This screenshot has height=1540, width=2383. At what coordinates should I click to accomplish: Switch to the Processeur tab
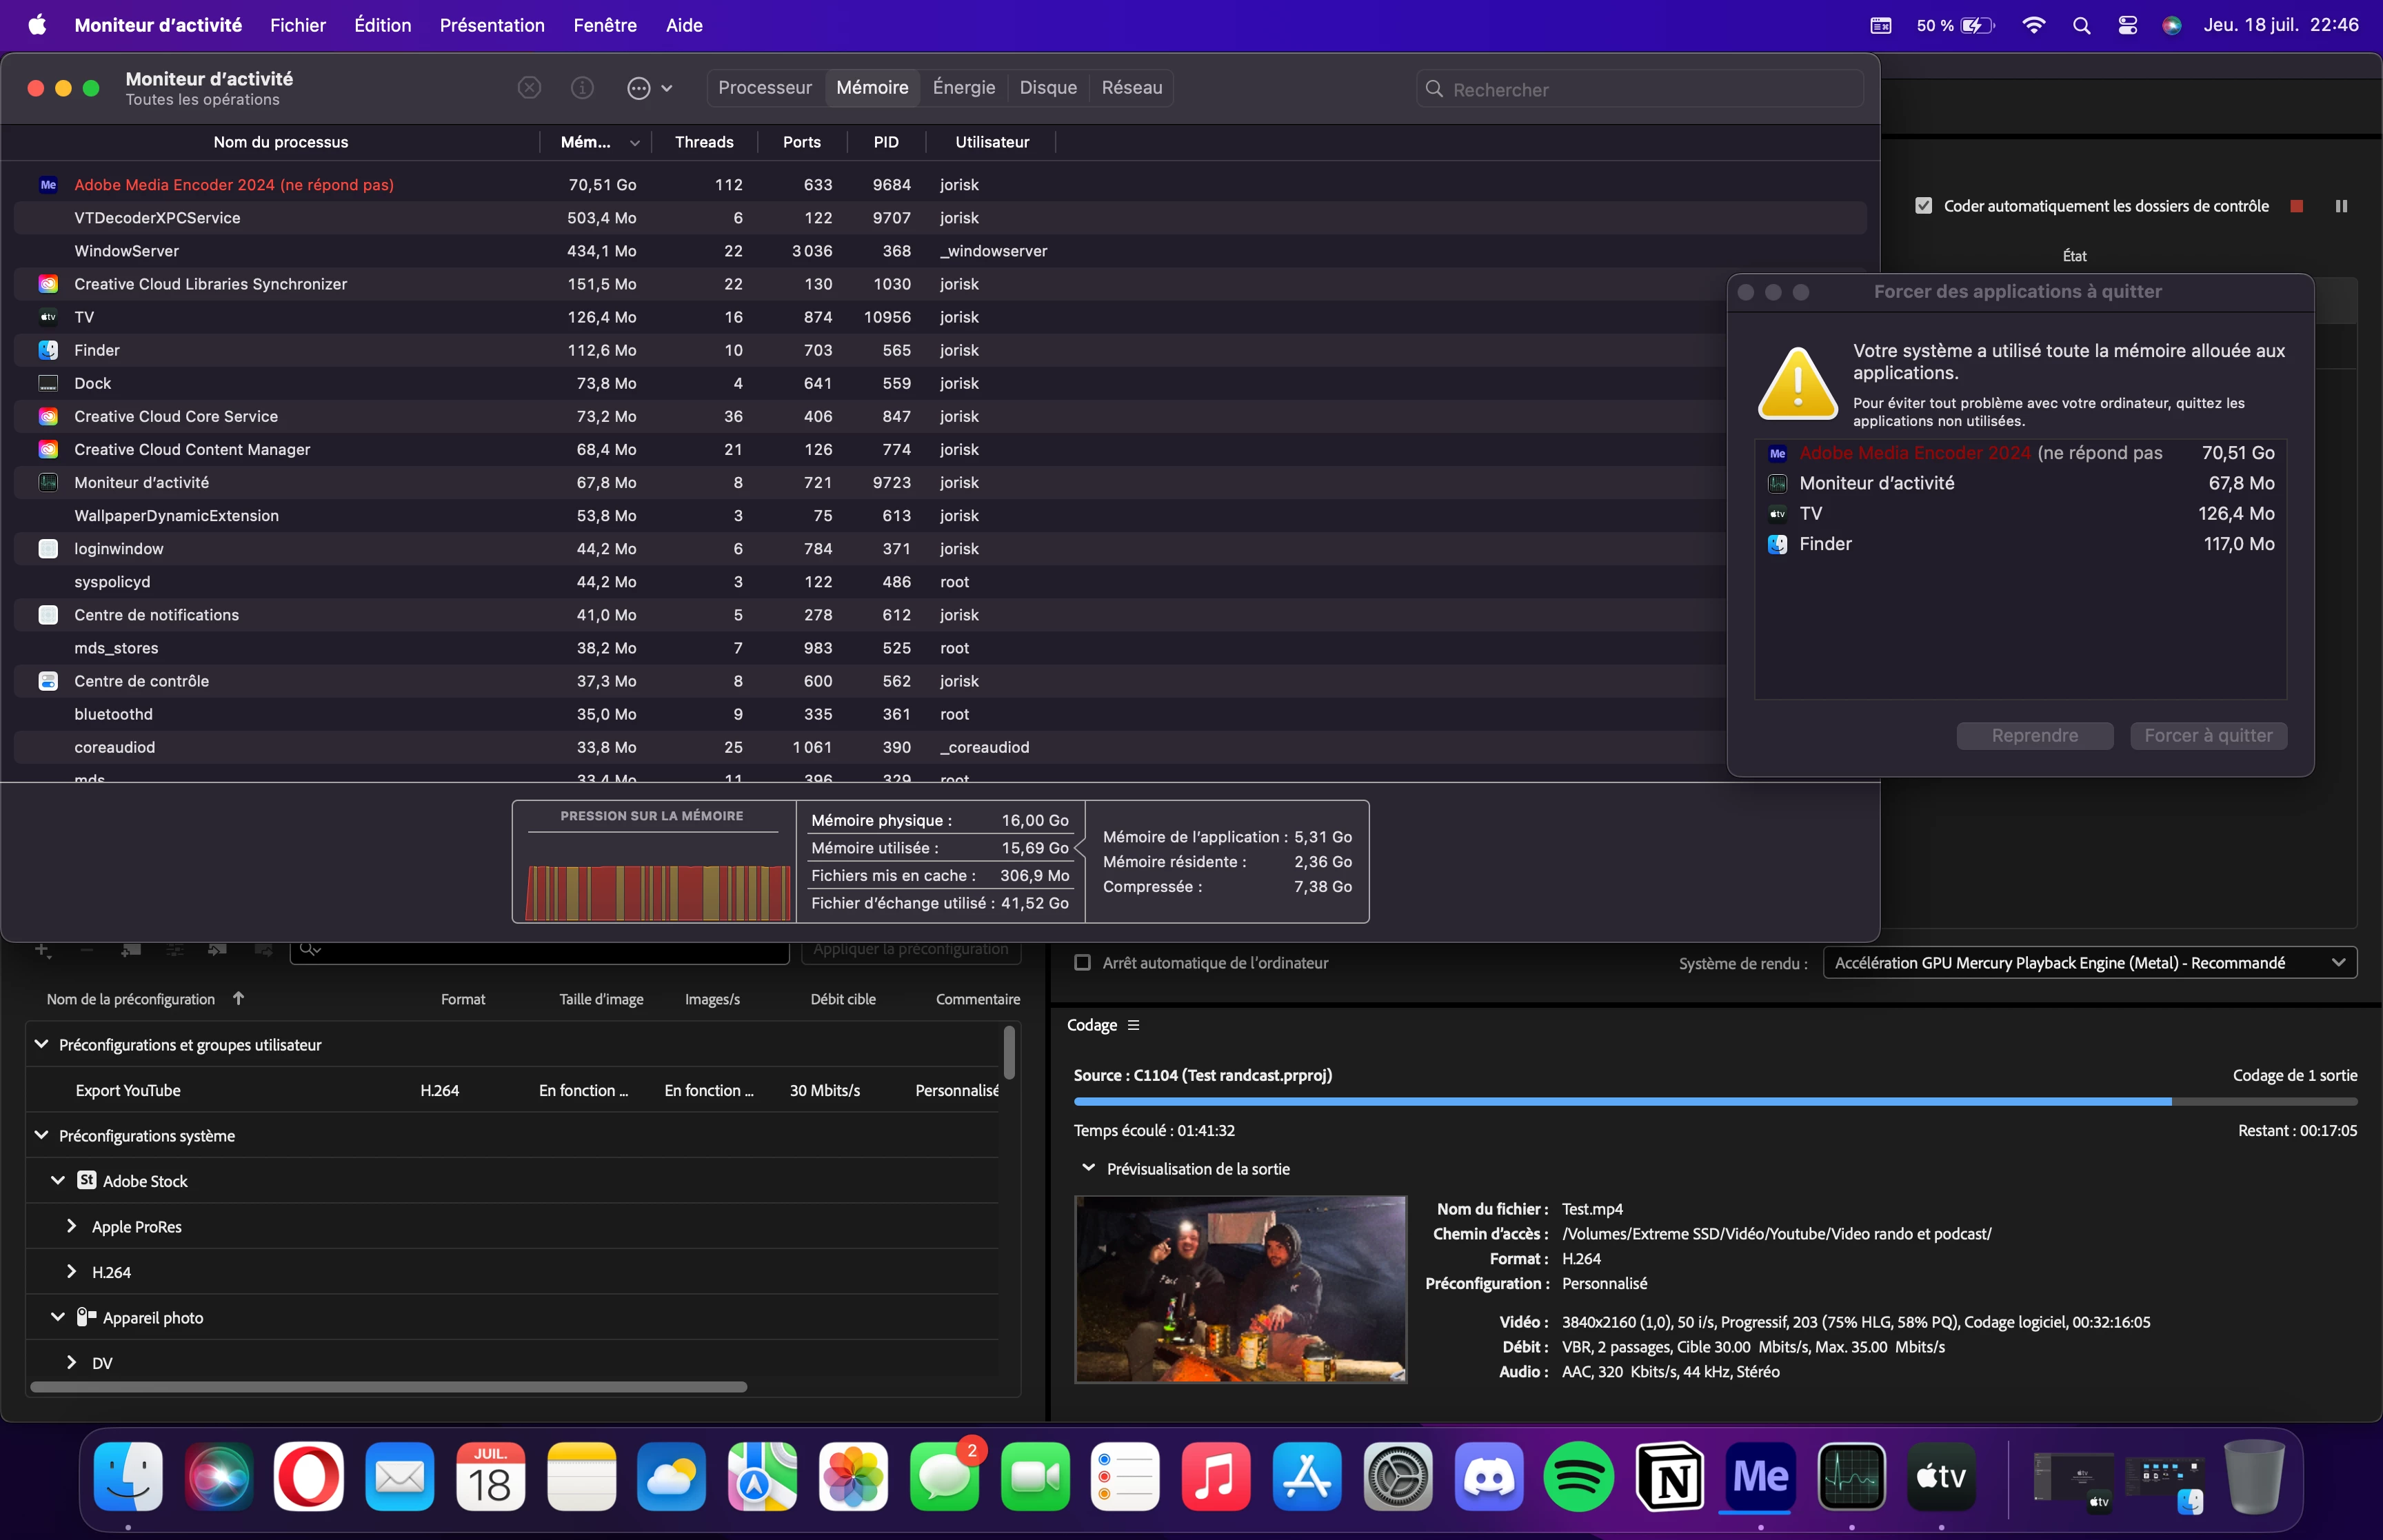[764, 88]
